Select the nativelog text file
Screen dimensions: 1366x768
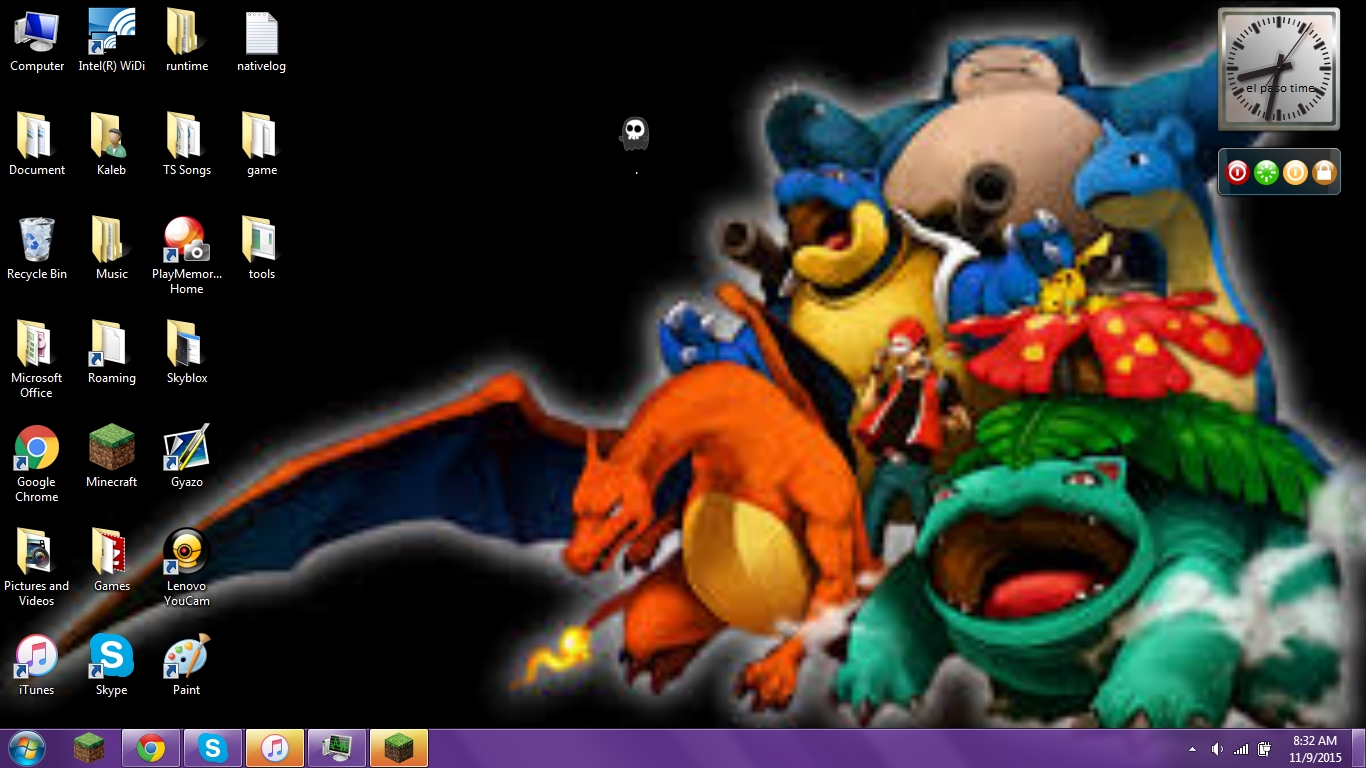261,41
